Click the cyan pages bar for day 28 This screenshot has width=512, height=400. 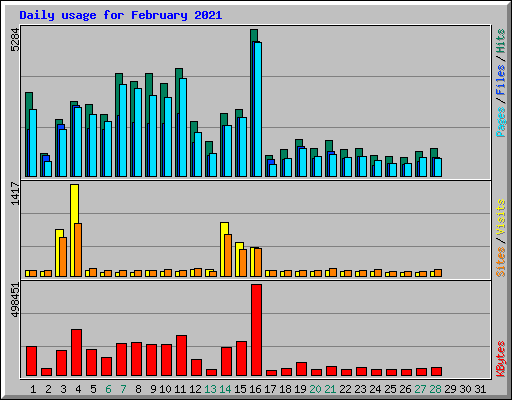tap(438, 167)
